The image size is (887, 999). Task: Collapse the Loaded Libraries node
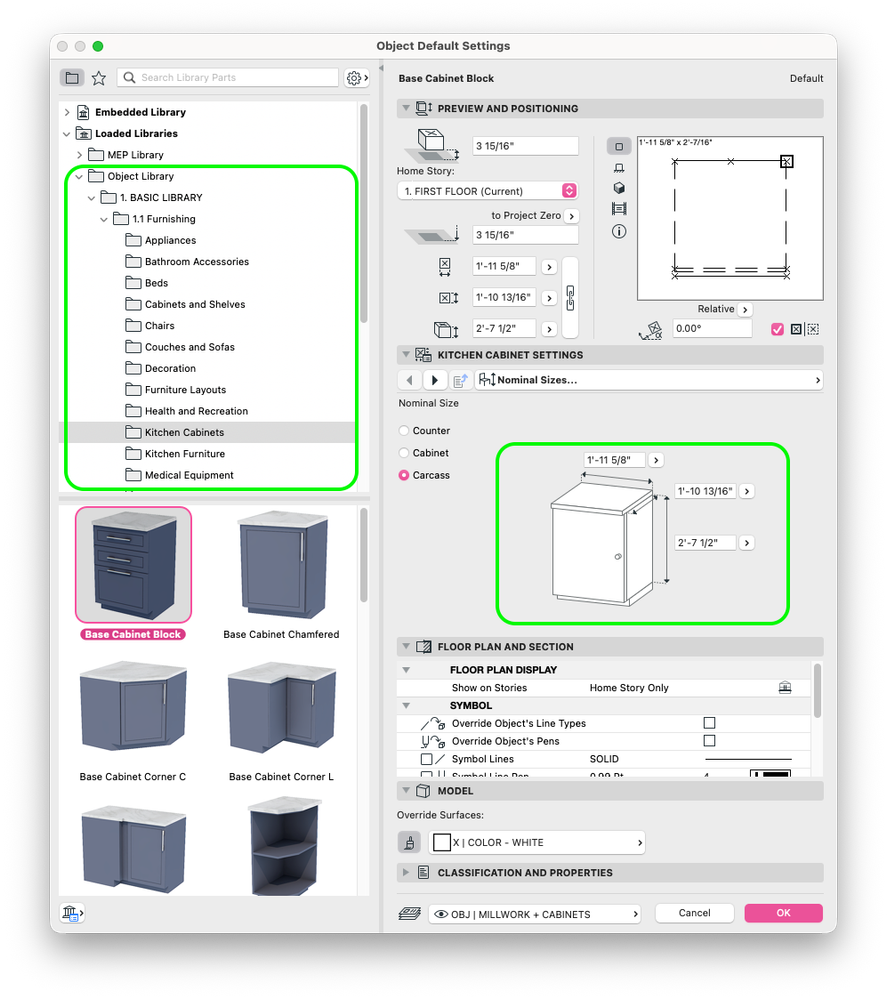(67, 134)
